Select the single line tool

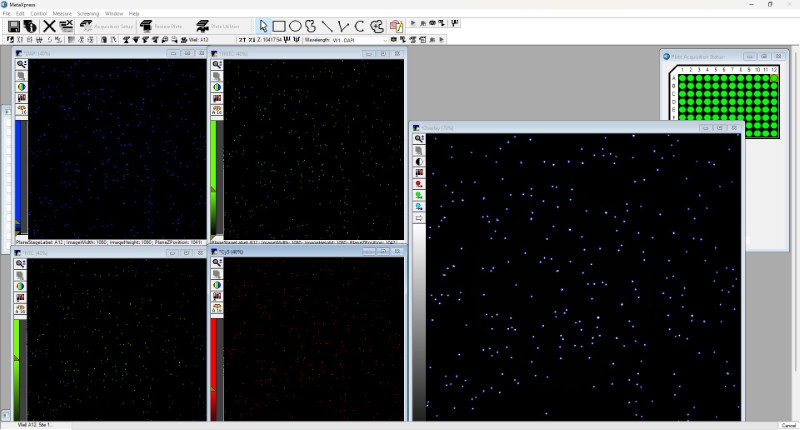click(x=327, y=26)
